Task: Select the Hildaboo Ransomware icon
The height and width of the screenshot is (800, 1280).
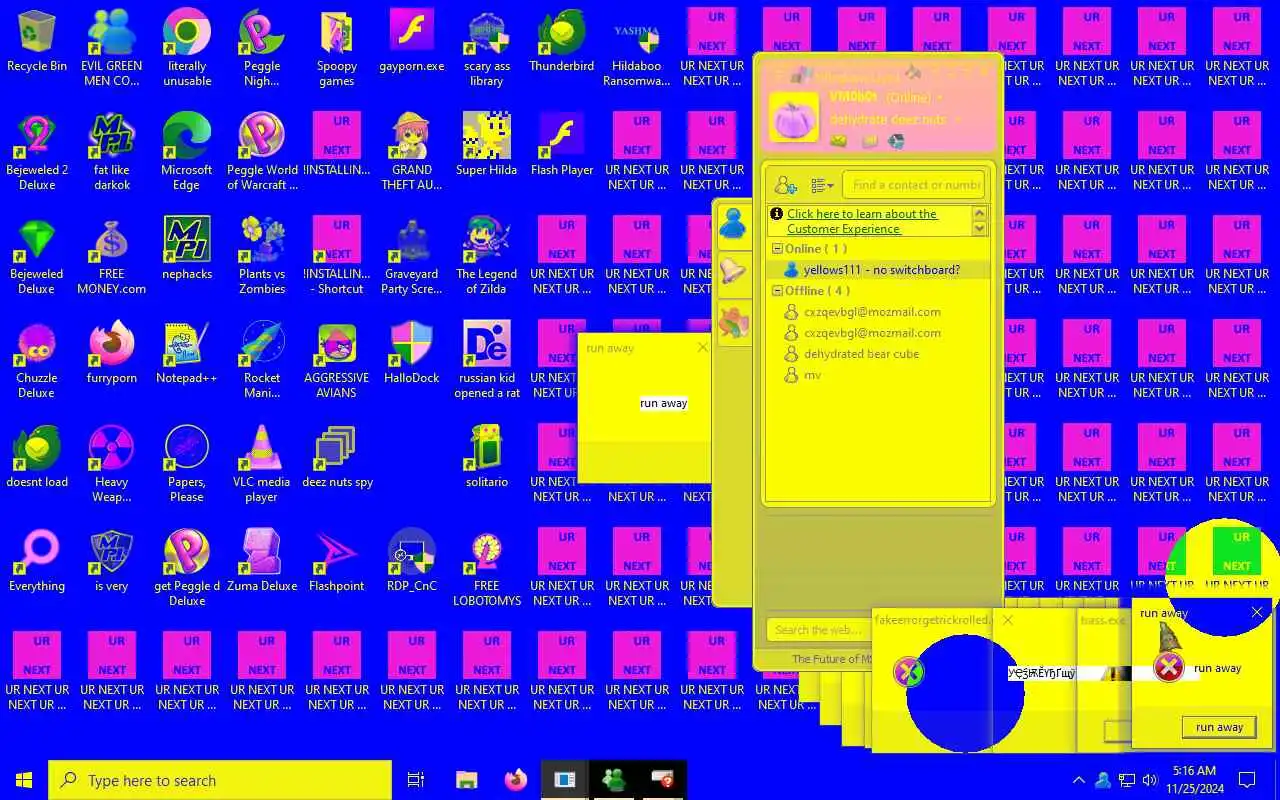Action: pos(637,48)
